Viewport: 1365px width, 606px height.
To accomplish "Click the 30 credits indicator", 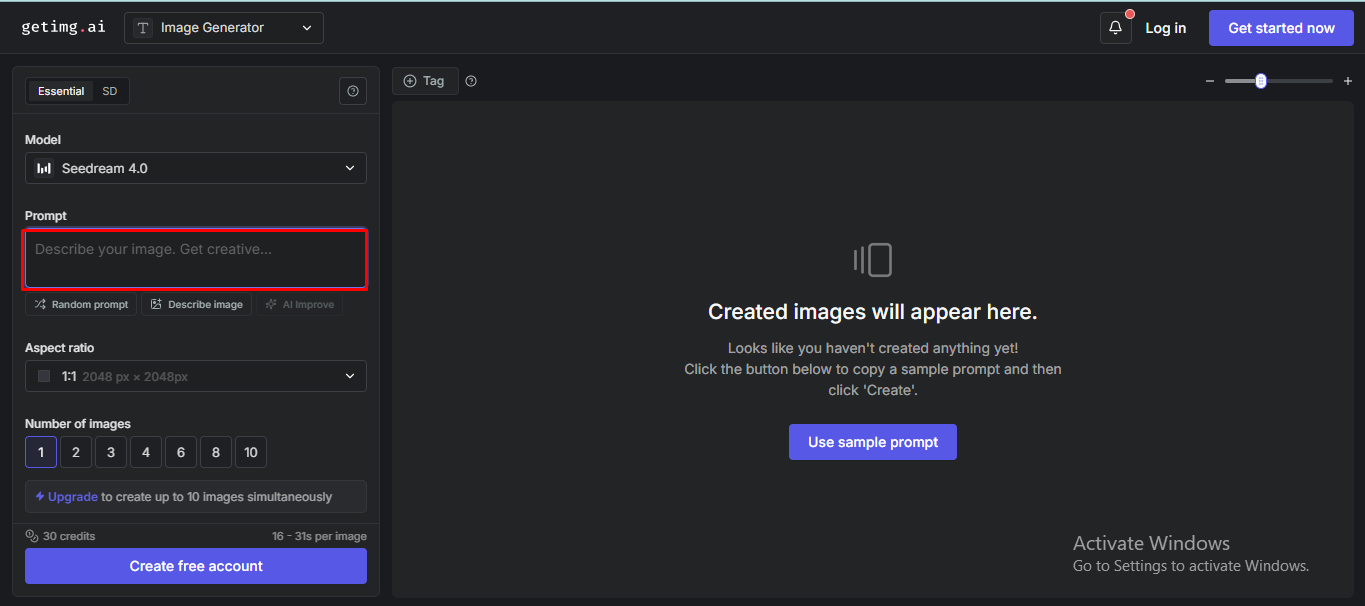I will tap(60, 536).
